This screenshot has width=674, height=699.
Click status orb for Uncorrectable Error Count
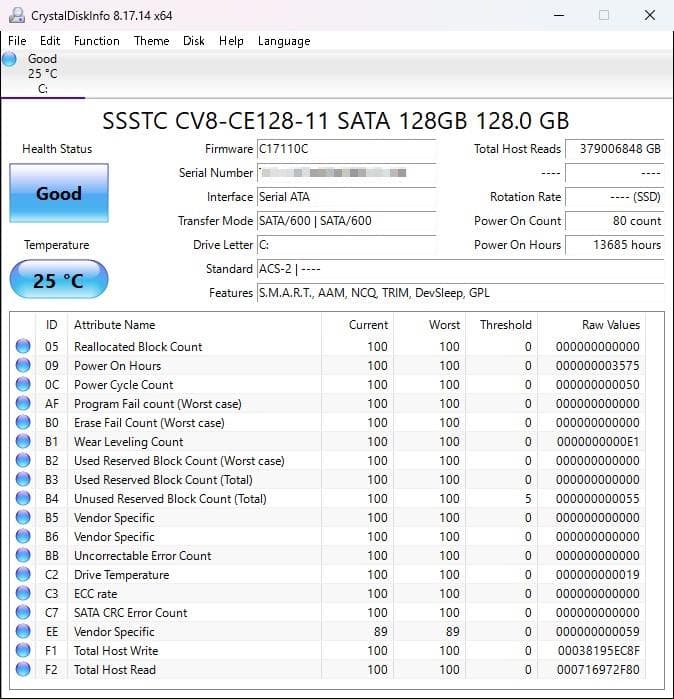coord(23,555)
